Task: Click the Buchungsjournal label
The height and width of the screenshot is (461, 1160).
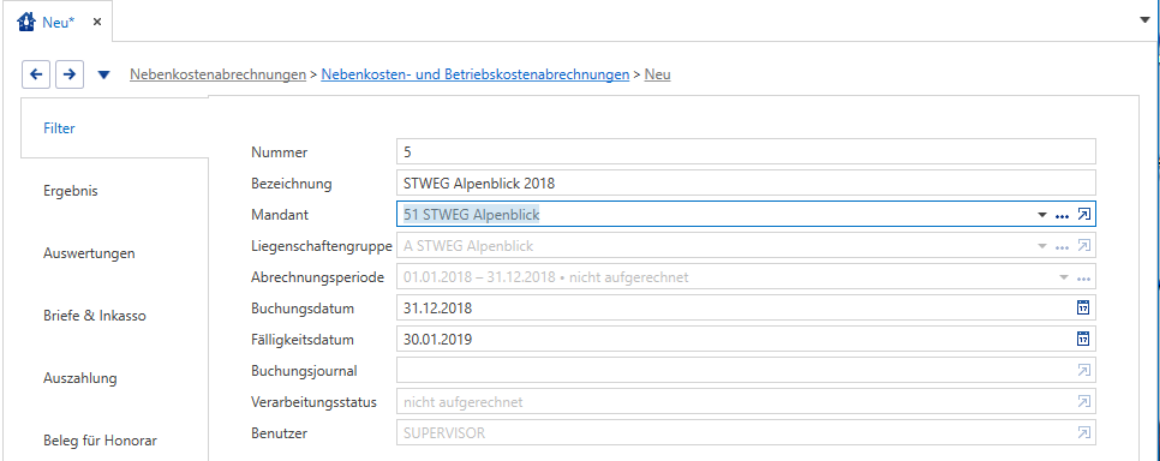Action: pos(305,371)
